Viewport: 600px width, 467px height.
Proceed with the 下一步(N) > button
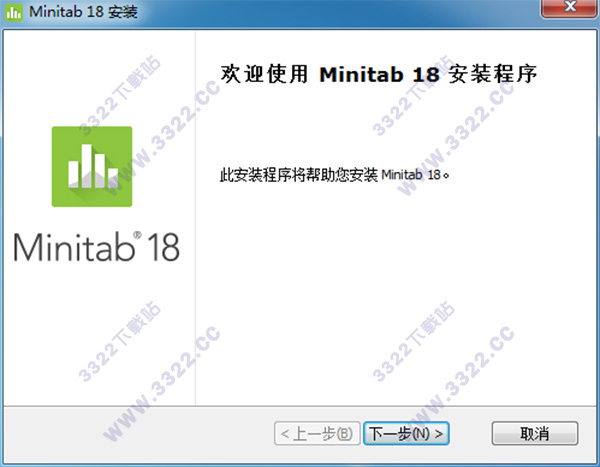pos(406,433)
